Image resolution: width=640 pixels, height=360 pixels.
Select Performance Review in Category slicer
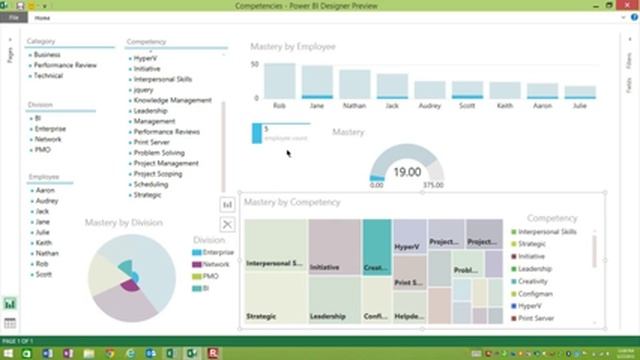click(x=65, y=65)
